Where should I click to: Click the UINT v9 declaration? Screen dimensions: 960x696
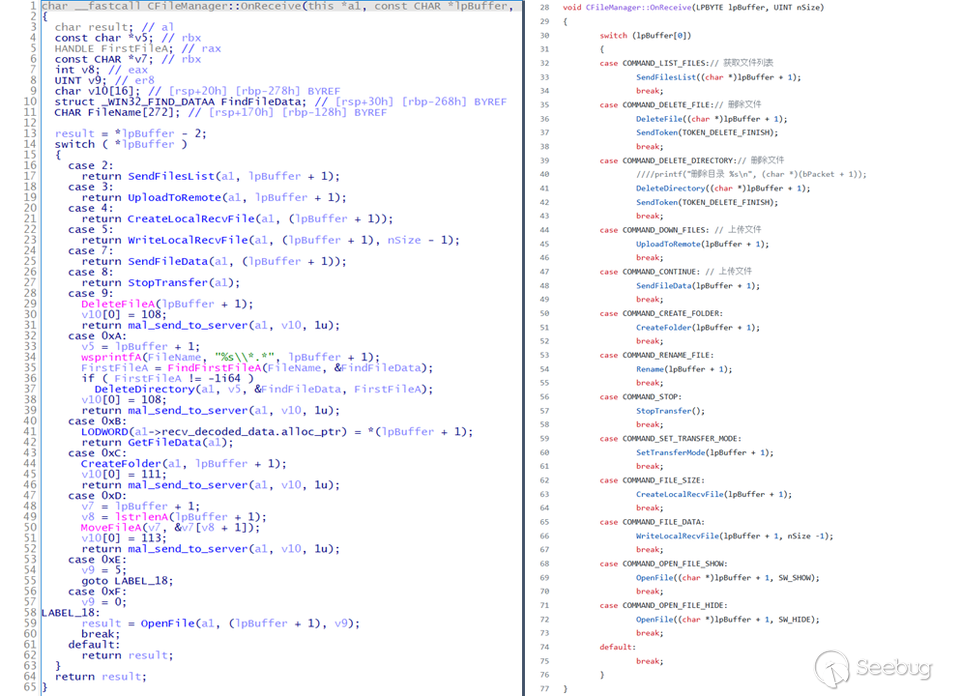pos(80,80)
